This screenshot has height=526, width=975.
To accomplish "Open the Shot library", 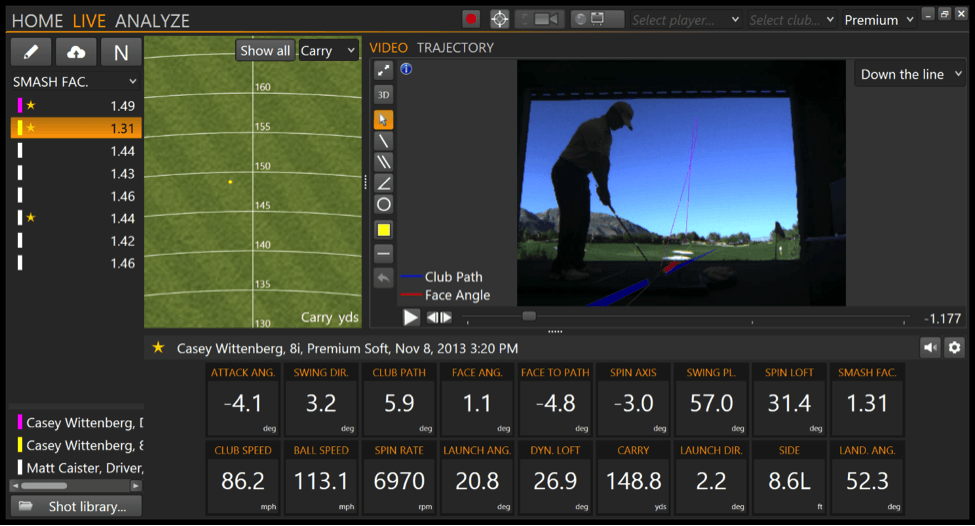I will [76, 507].
